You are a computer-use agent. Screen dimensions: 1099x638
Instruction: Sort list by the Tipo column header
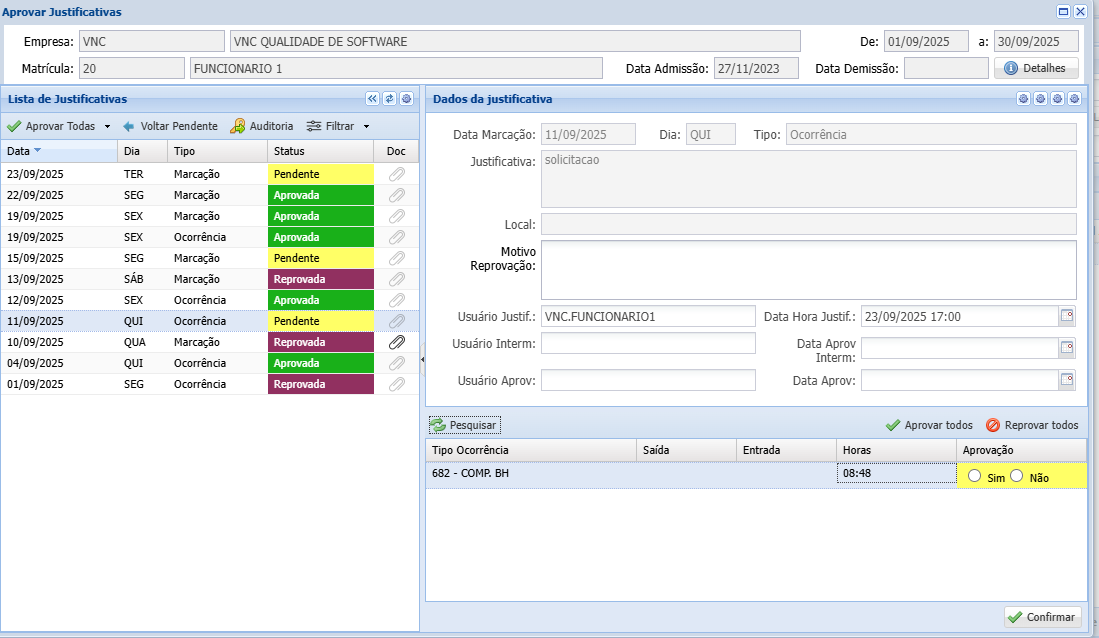coord(217,151)
